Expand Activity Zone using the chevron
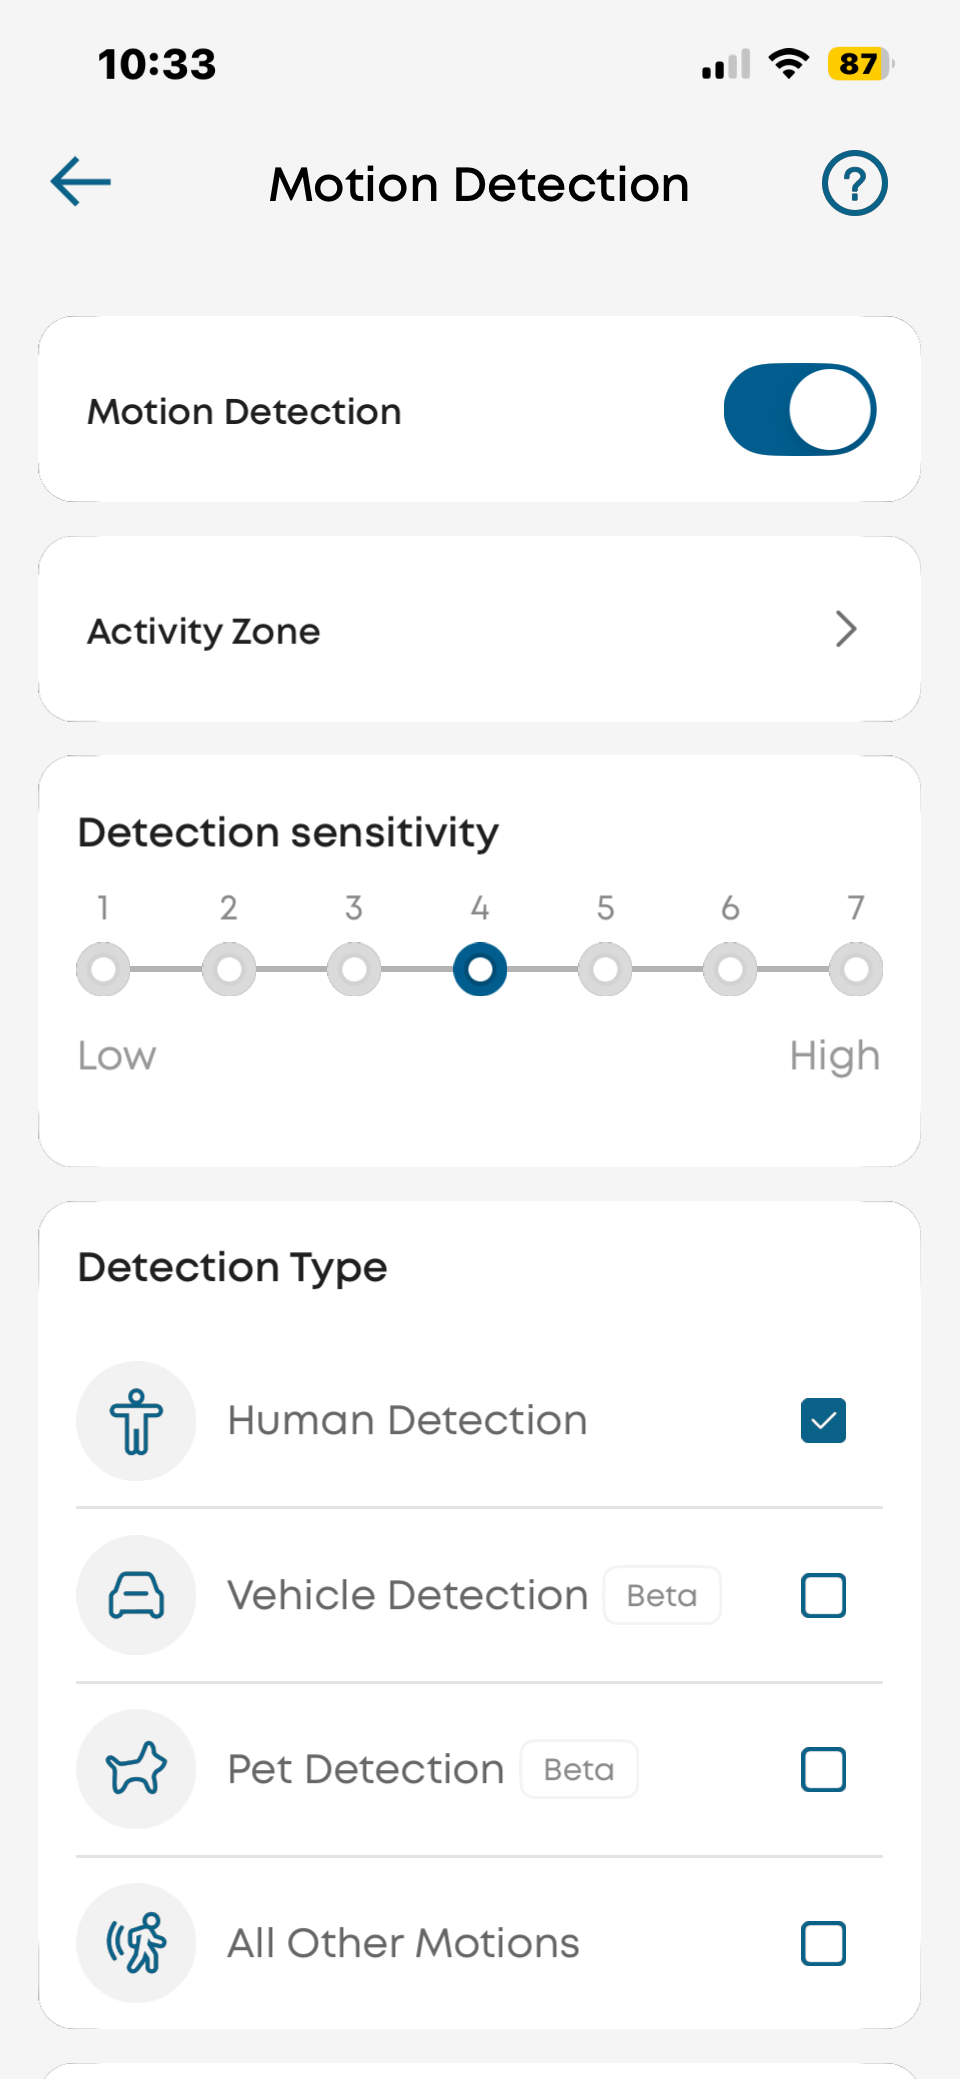 click(x=846, y=629)
